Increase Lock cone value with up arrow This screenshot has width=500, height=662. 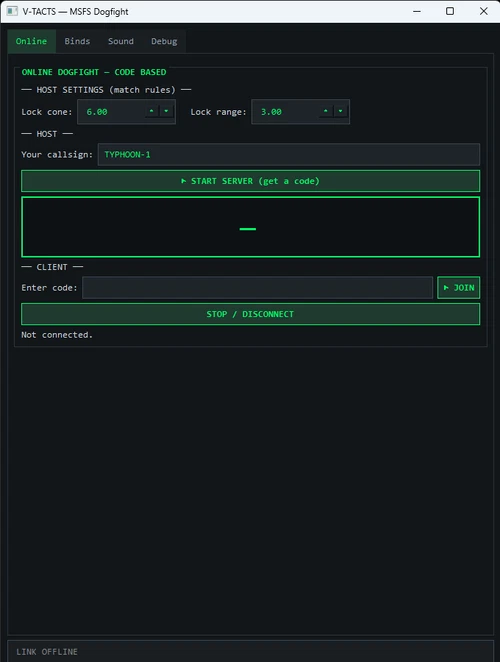(x=151, y=111)
